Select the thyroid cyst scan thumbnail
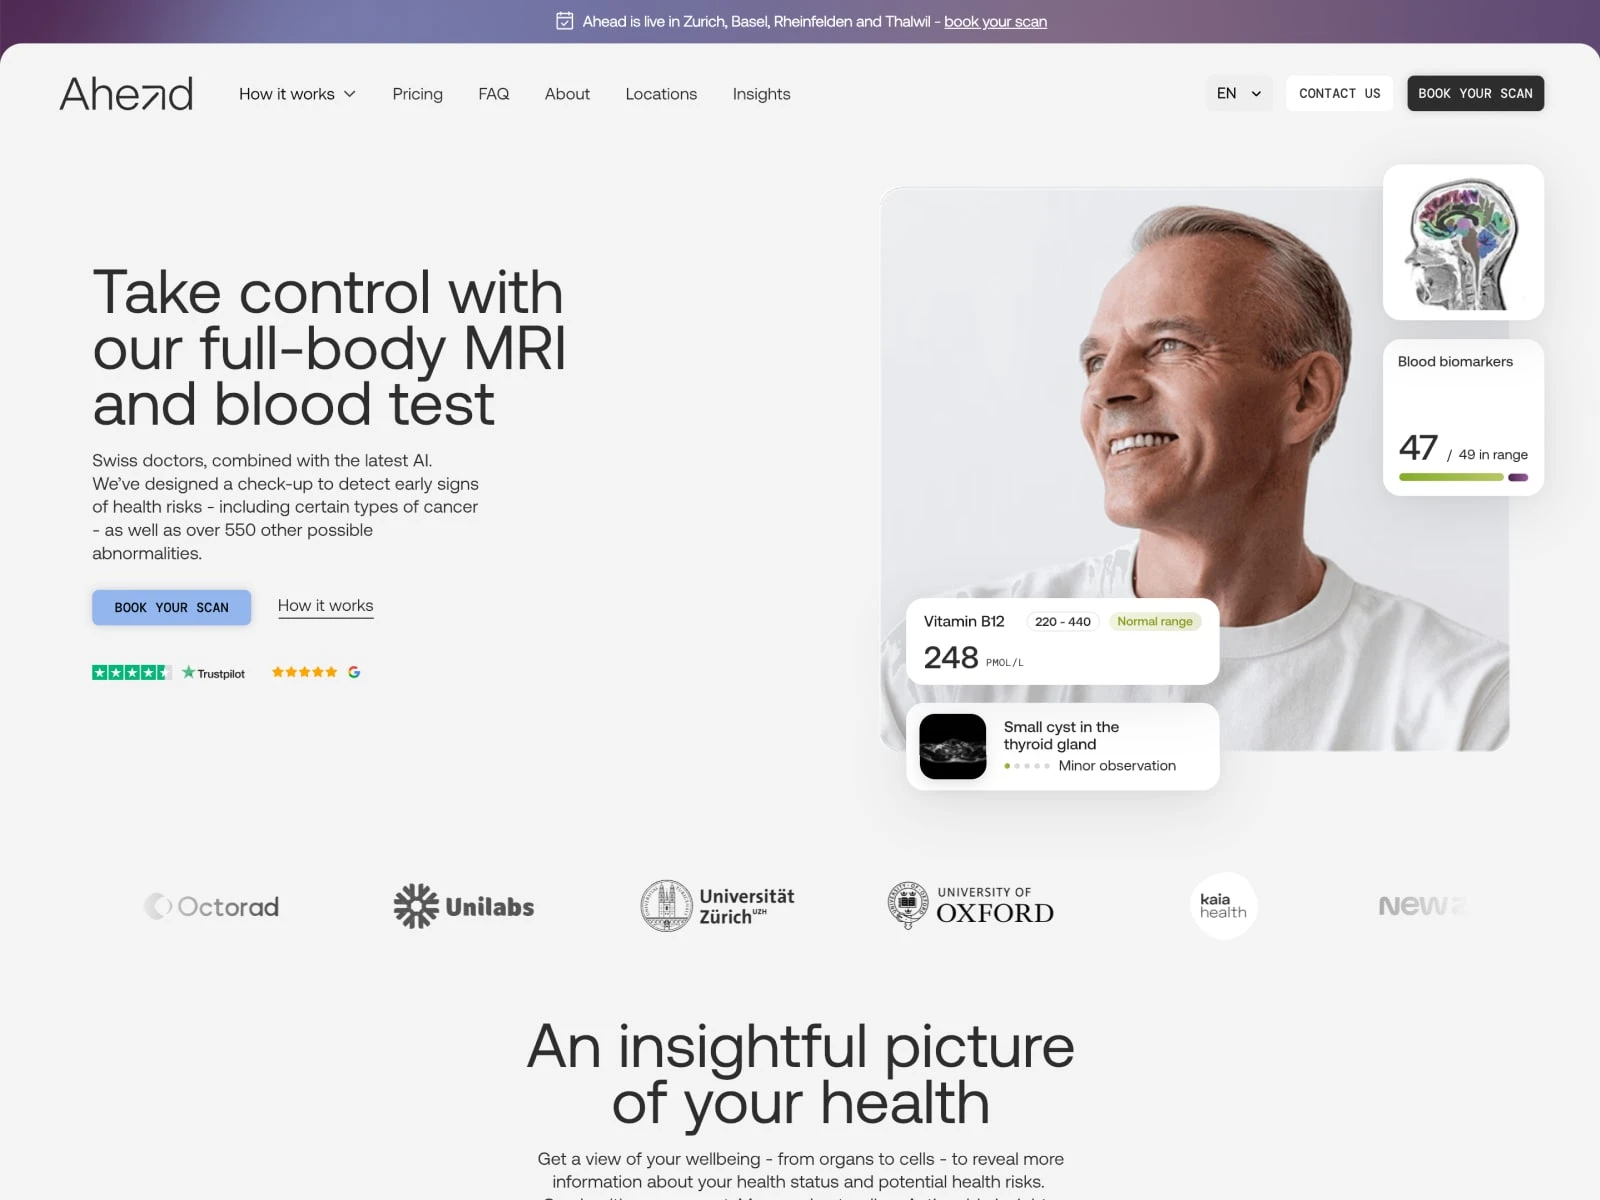The image size is (1600, 1200). 953,746
